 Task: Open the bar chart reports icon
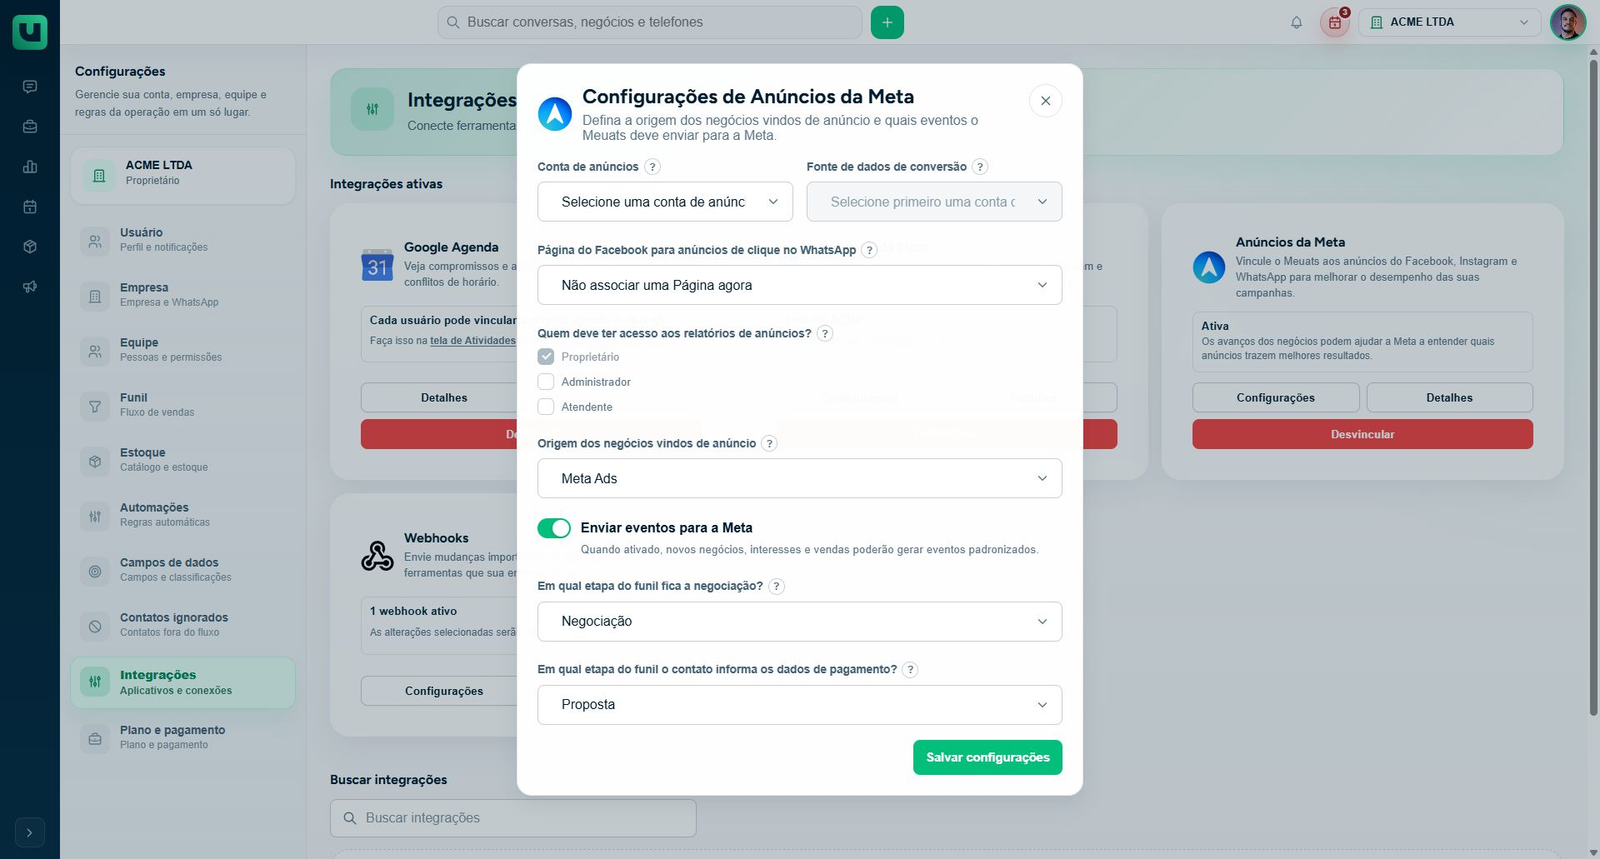[x=30, y=167]
